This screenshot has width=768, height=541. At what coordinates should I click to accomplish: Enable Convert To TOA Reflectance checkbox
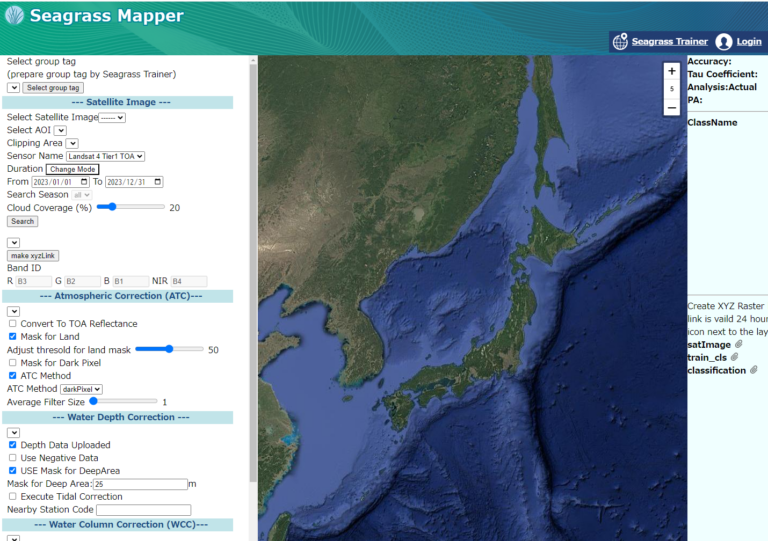[13, 324]
